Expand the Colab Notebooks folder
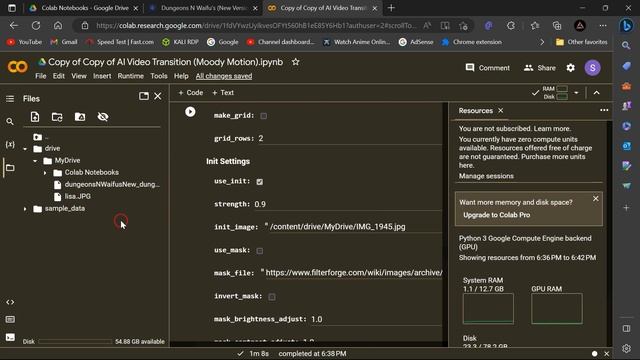Image resolution: width=640 pixels, height=360 pixels. click(45, 173)
